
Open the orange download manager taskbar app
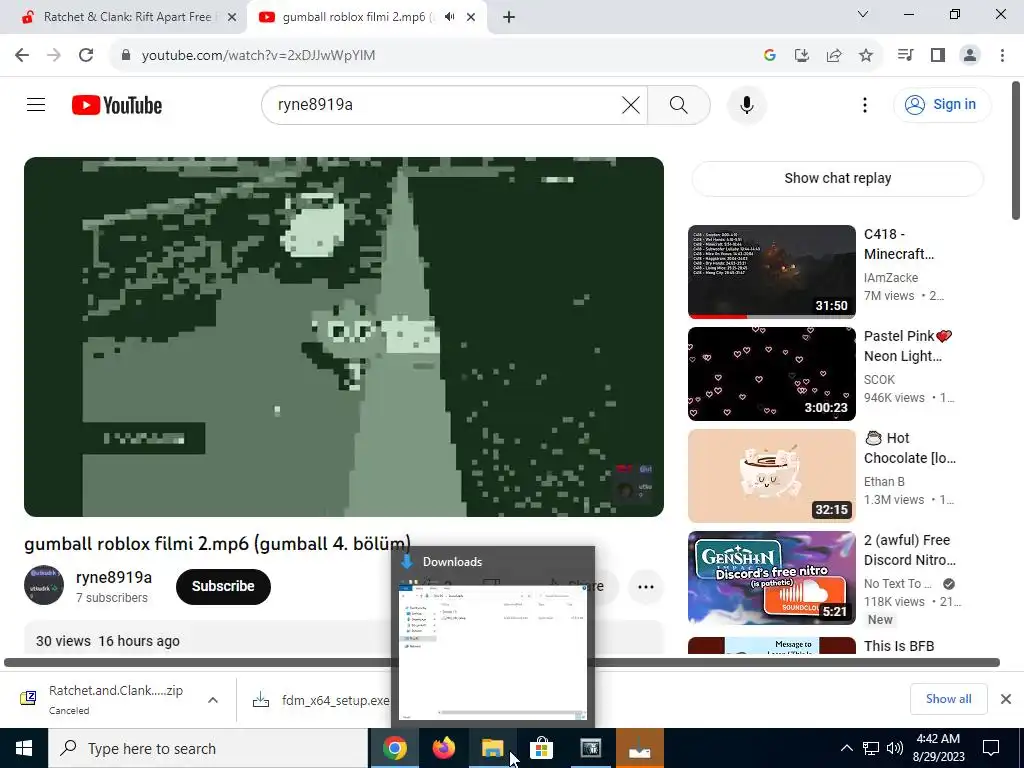click(639, 748)
